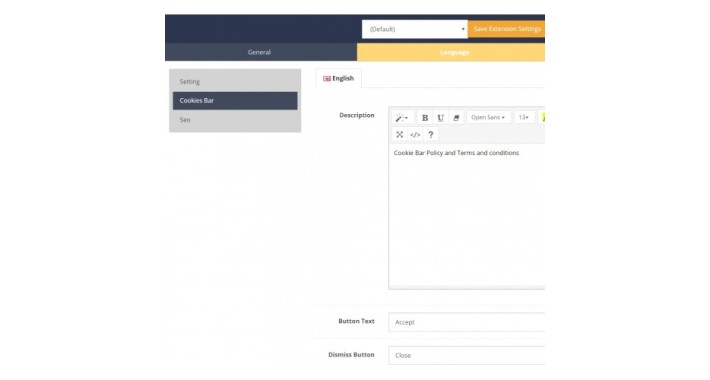Viewport: 710px width, 380px height.
Task: Click inside the Description editor text area
Action: click(467, 216)
